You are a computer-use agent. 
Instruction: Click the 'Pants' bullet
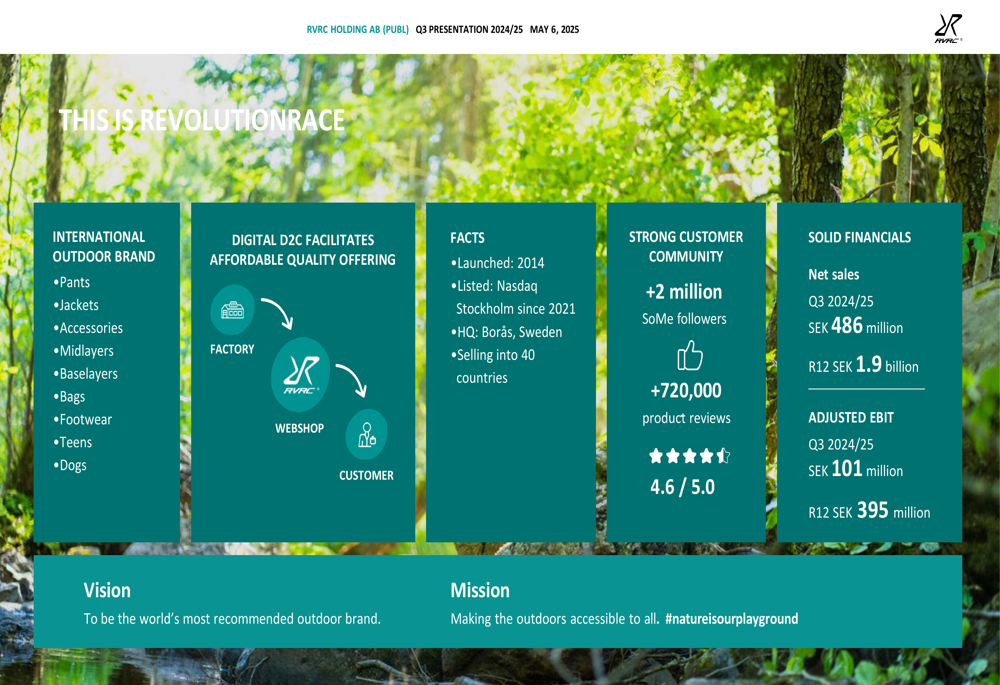point(71,283)
